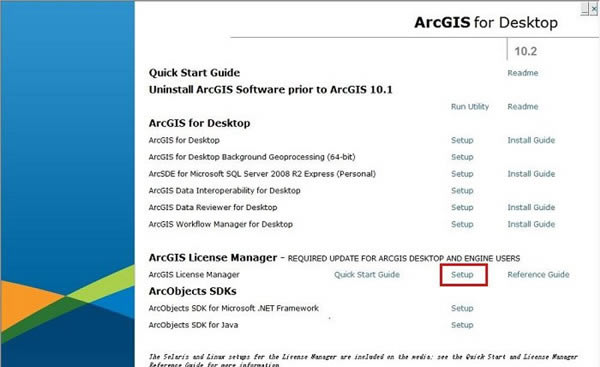Click the 'REQUIRED UPDATE FOR ARCGIS DESKTOP' notice

404,259
